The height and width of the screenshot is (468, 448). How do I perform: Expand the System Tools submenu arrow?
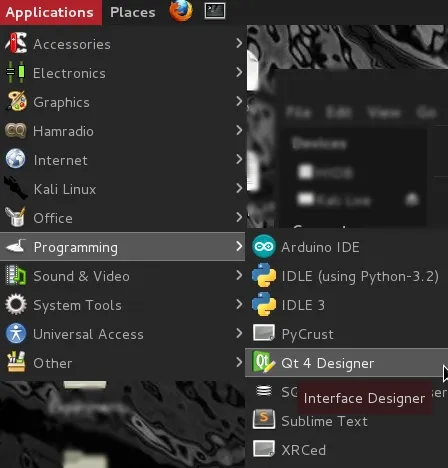[x=239, y=304]
